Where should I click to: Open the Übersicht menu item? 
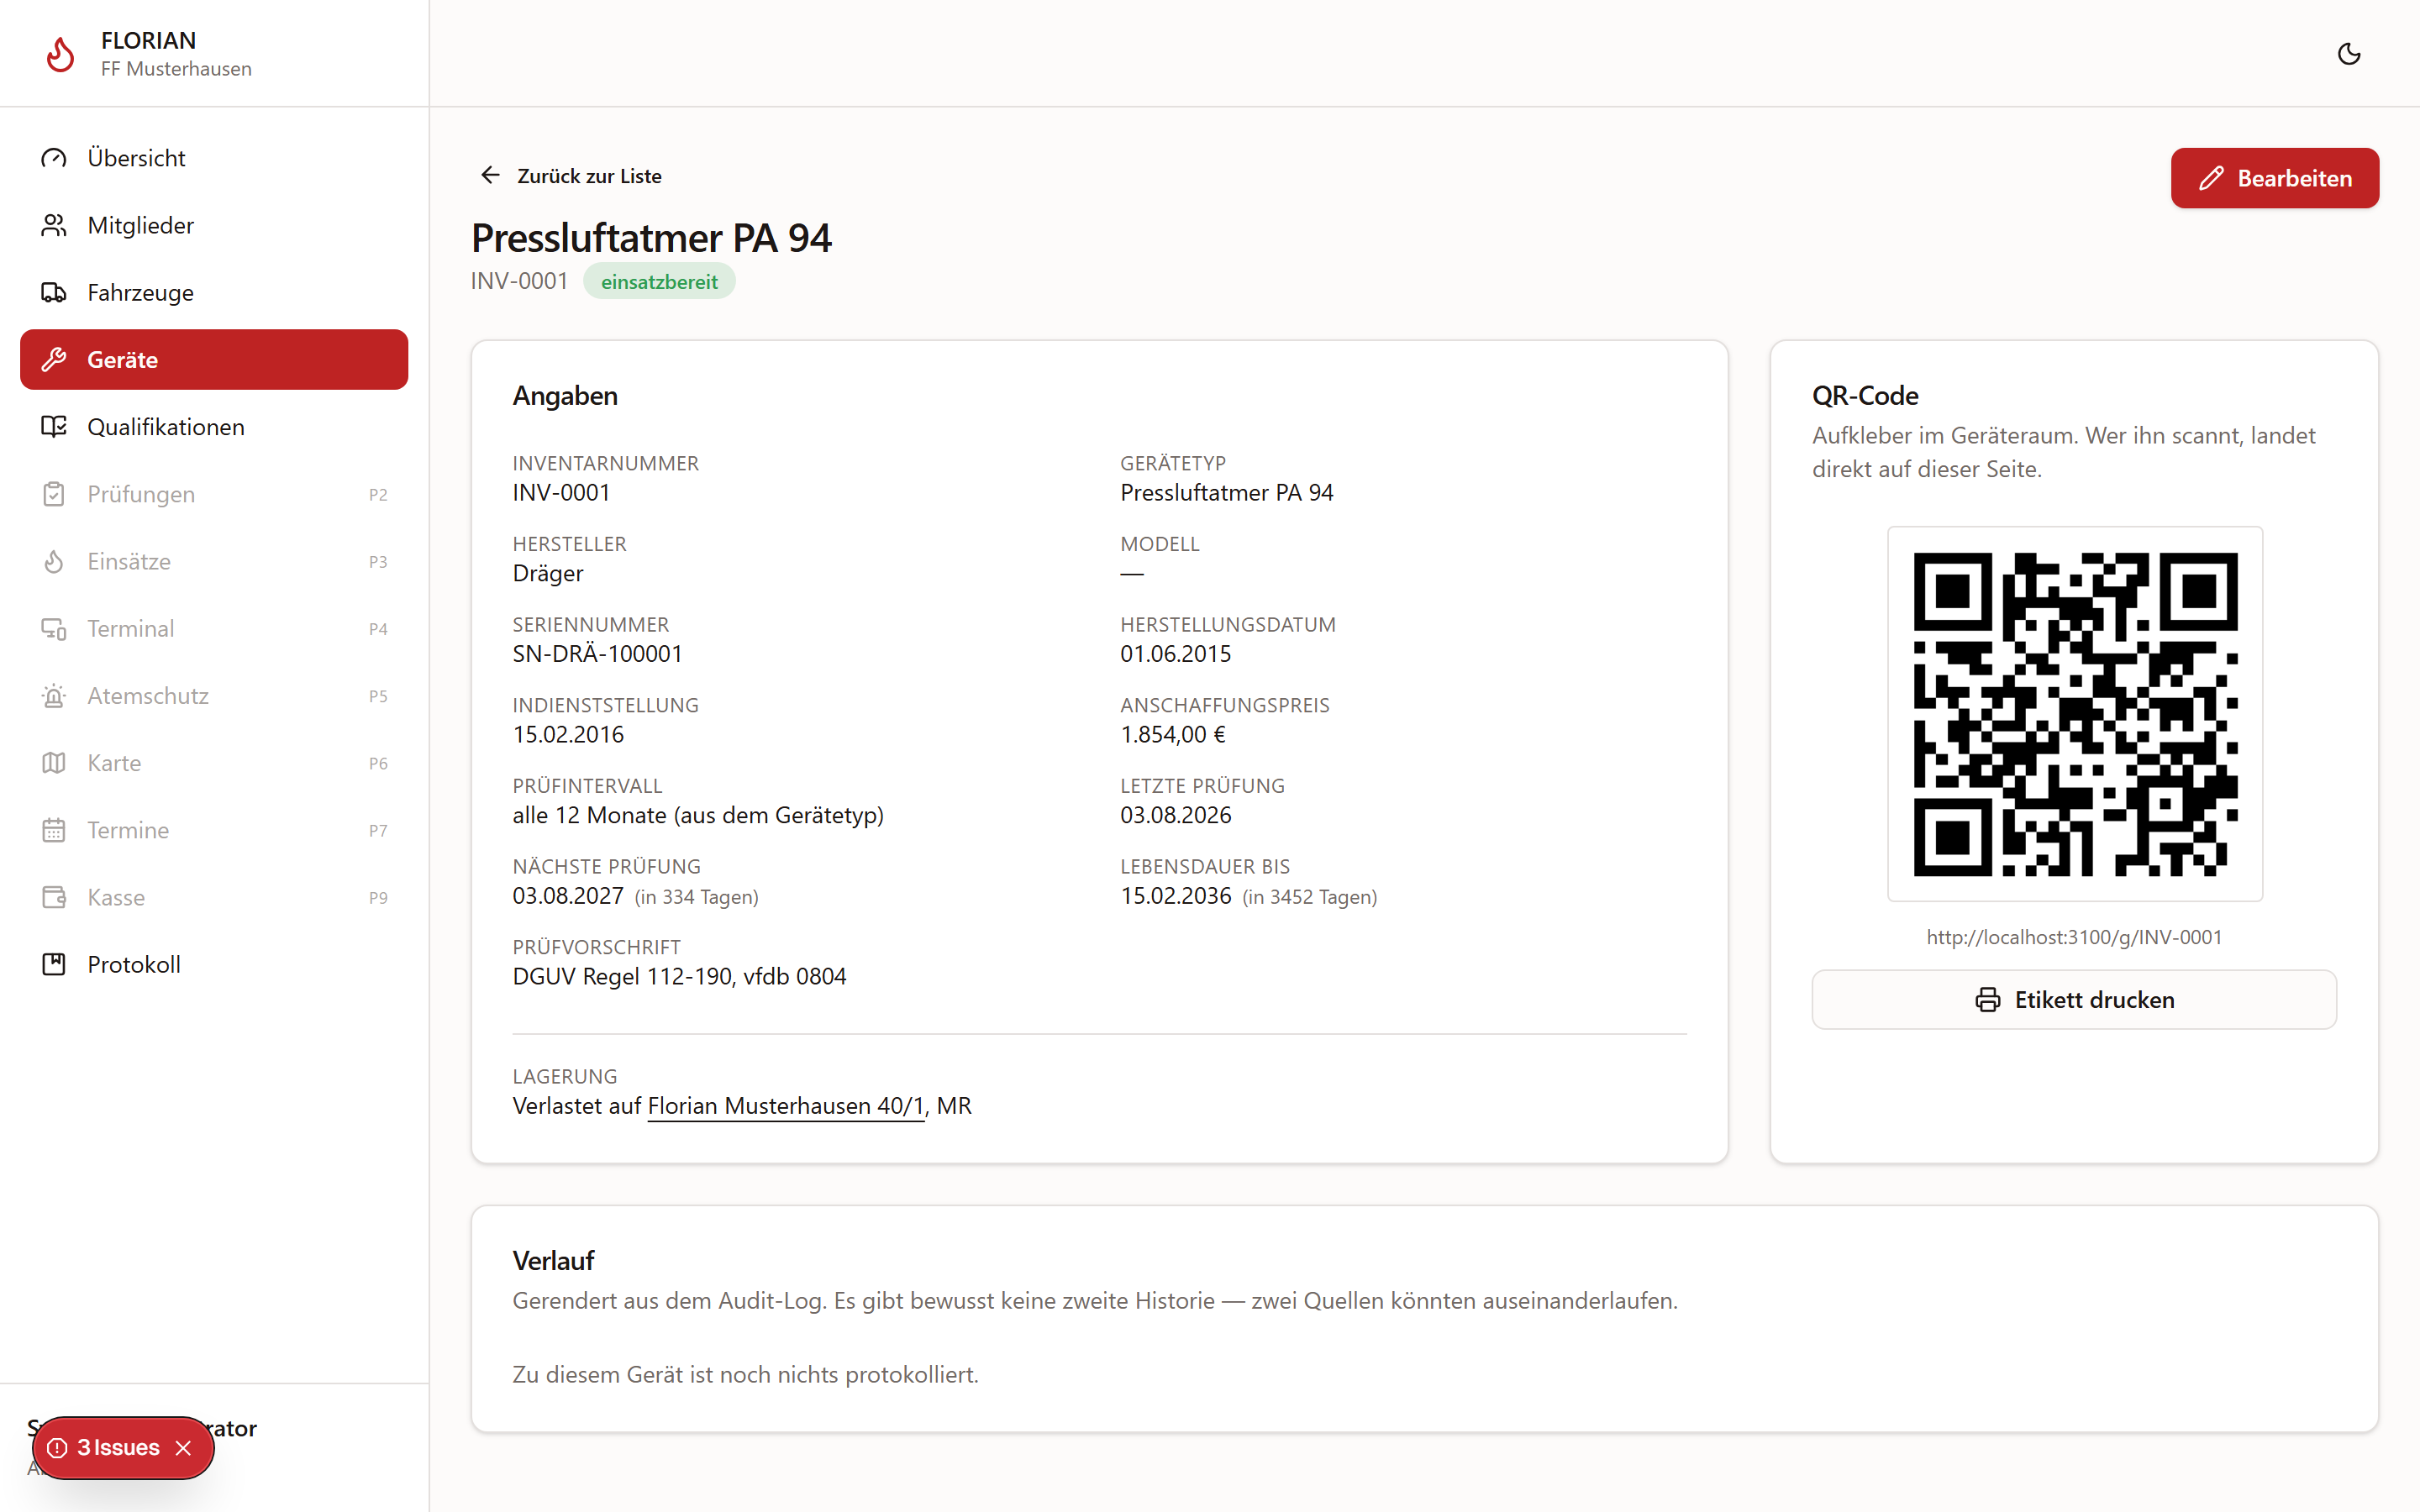coord(214,158)
